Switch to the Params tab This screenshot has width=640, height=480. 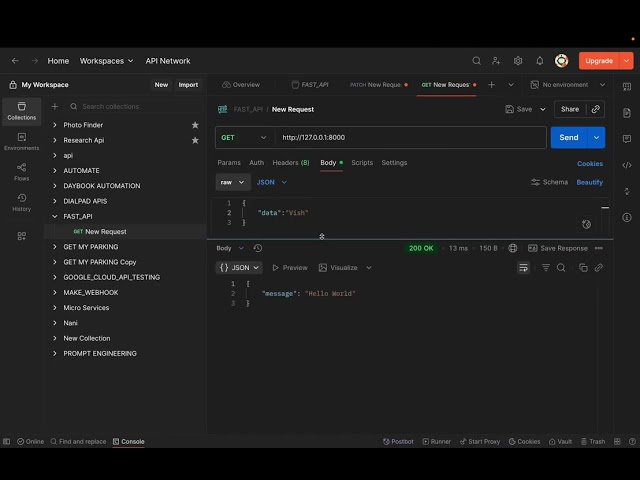[229, 163]
